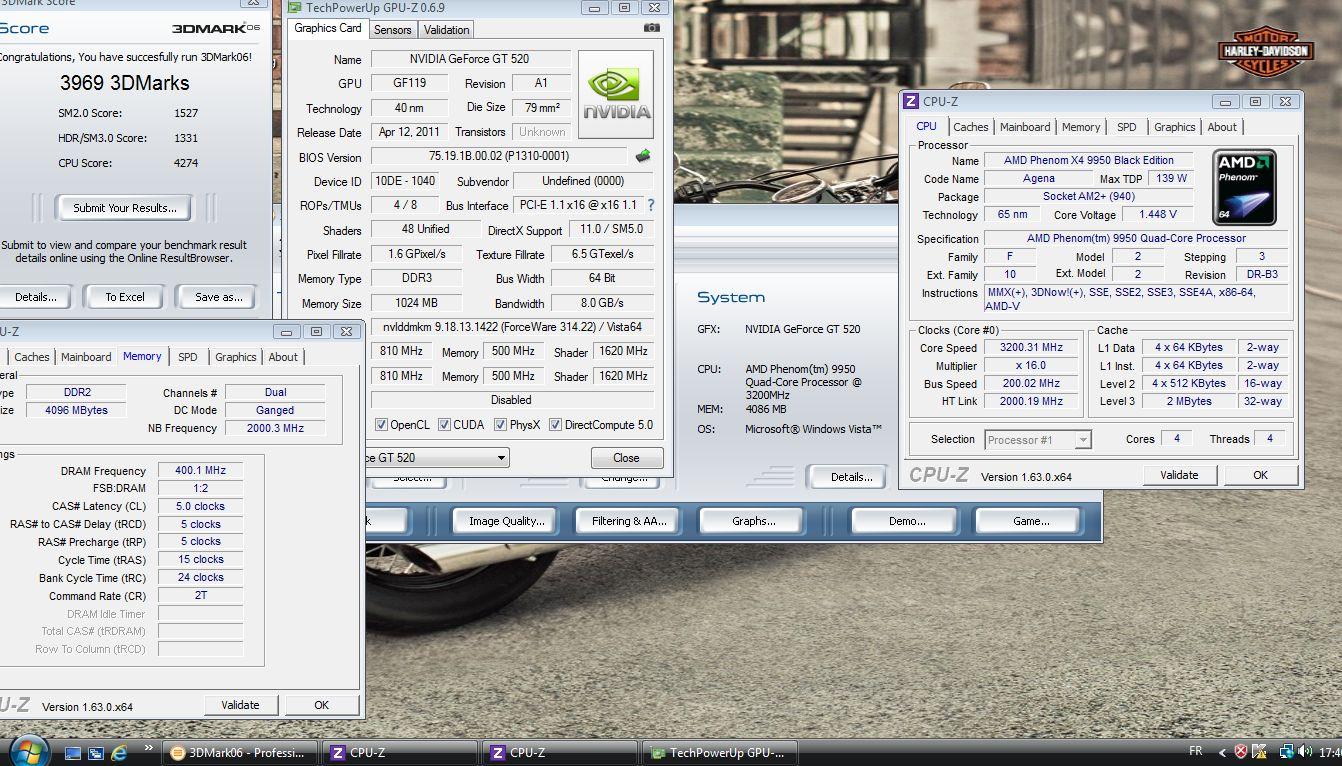1342x766 pixels.
Task: Click Core Speed value 3200.31 MHz
Action: pos(1031,347)
